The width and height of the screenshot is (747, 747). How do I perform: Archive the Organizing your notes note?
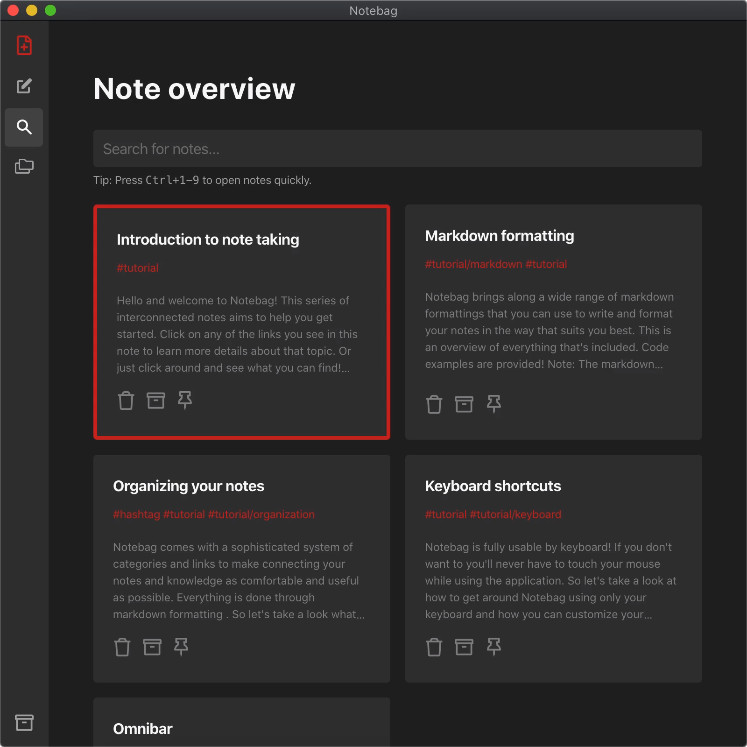152,647
